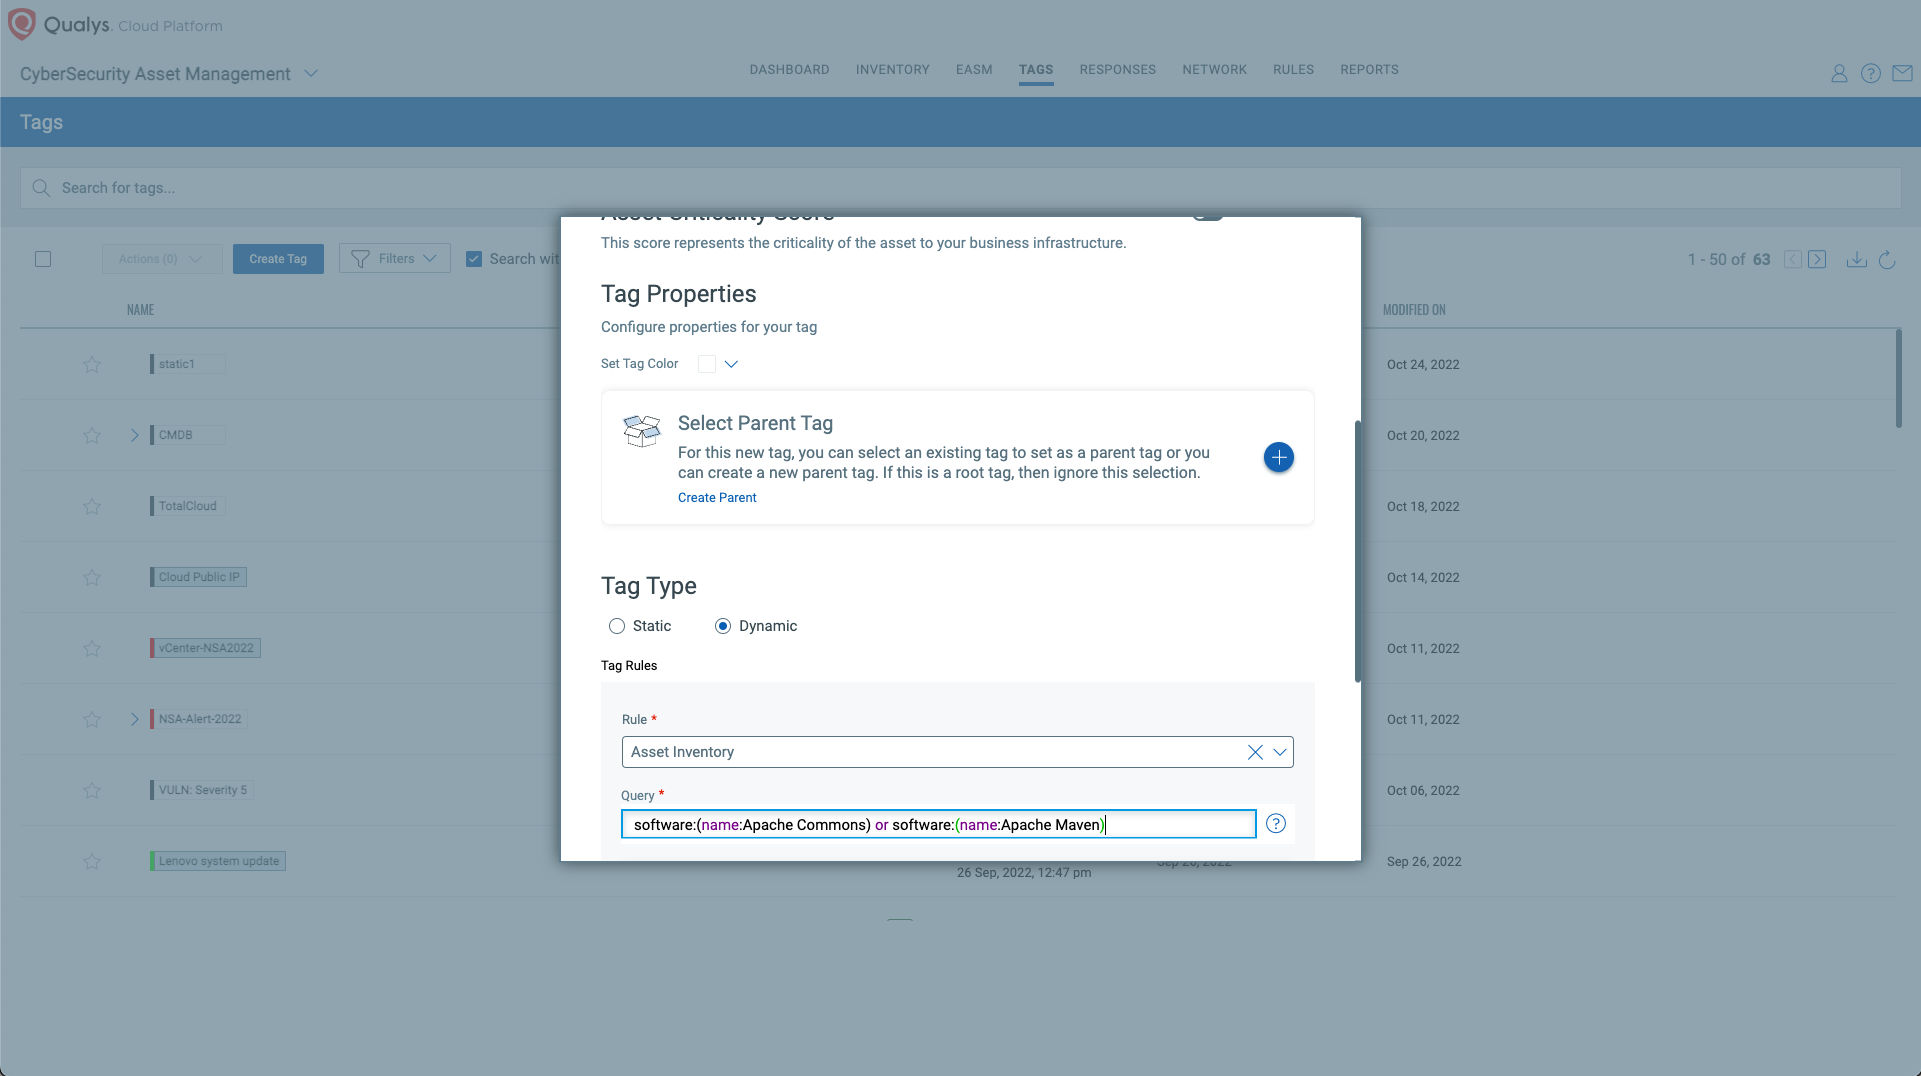The height and width of the screenshot is (1076, 1921).
Task: Download the tags list
Action: [1856, 260]
